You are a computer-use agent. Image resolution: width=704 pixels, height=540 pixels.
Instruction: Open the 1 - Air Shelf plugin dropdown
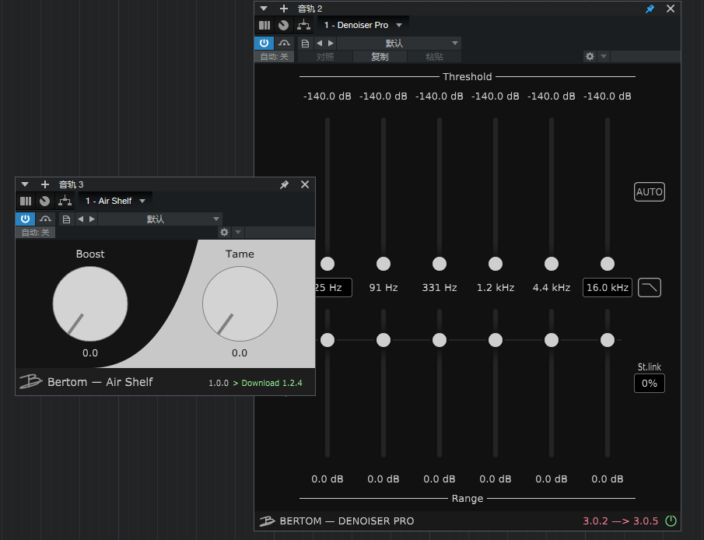tap(115, 201)
